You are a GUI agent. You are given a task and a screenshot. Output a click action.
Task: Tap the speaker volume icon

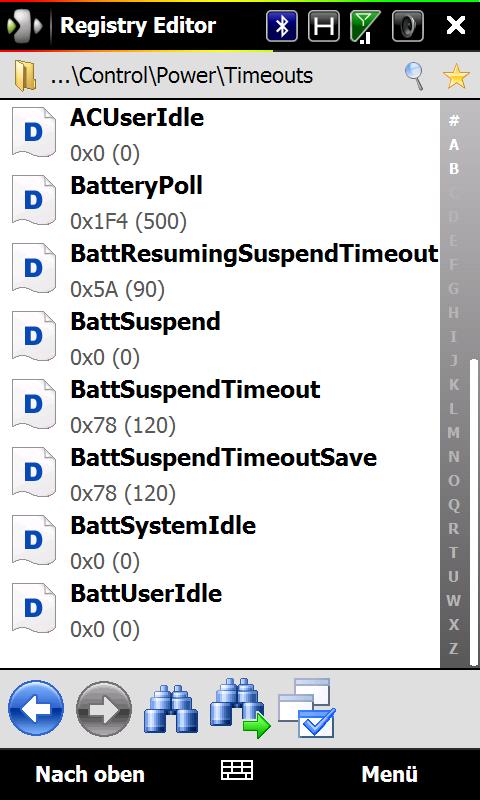tap(408, 26)
